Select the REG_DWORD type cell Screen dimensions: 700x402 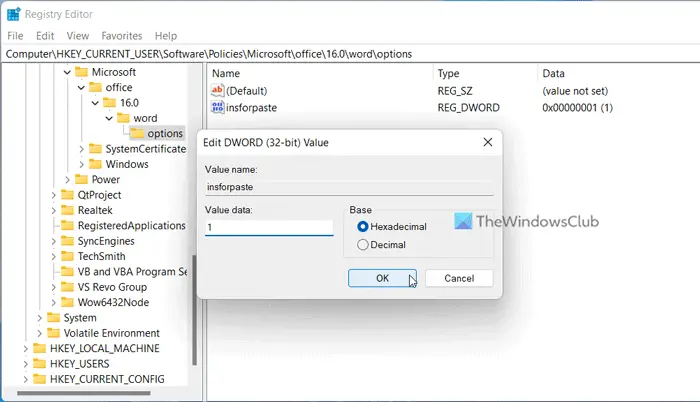(468, 108)
